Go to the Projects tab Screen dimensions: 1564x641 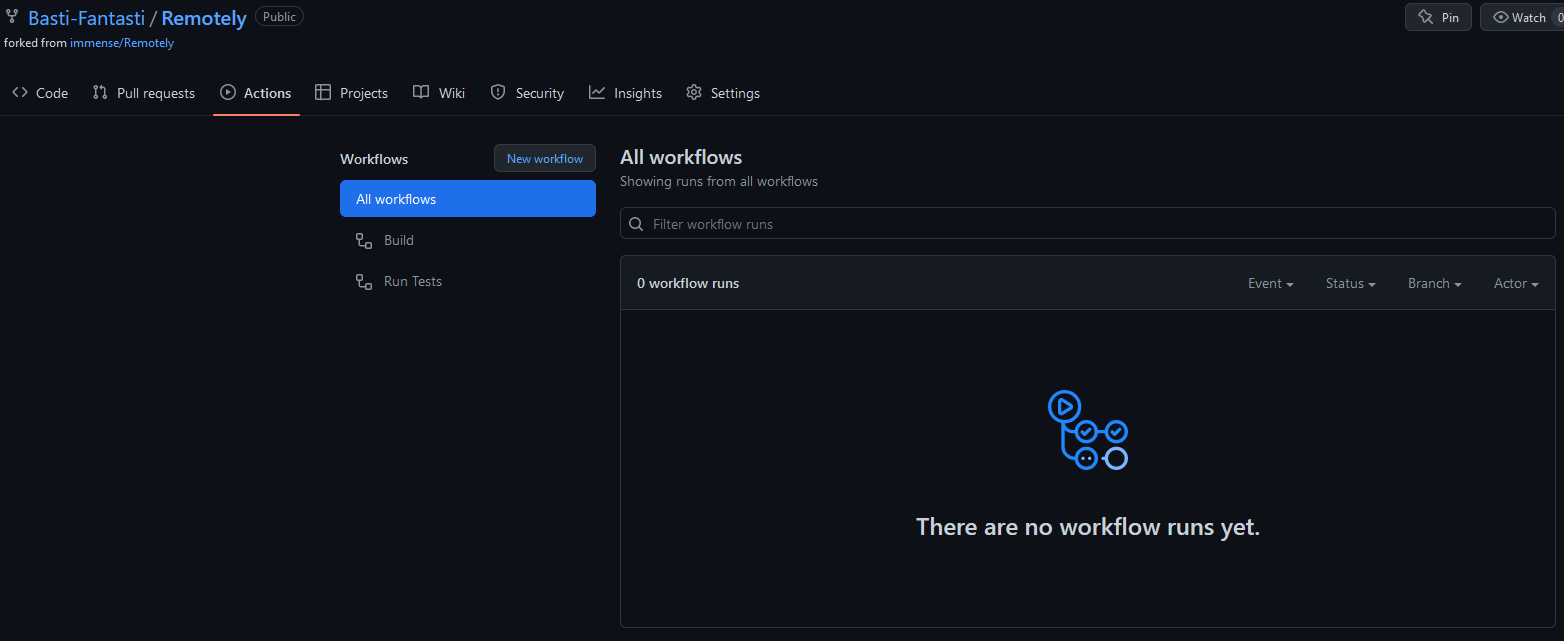tap(351, 93)
